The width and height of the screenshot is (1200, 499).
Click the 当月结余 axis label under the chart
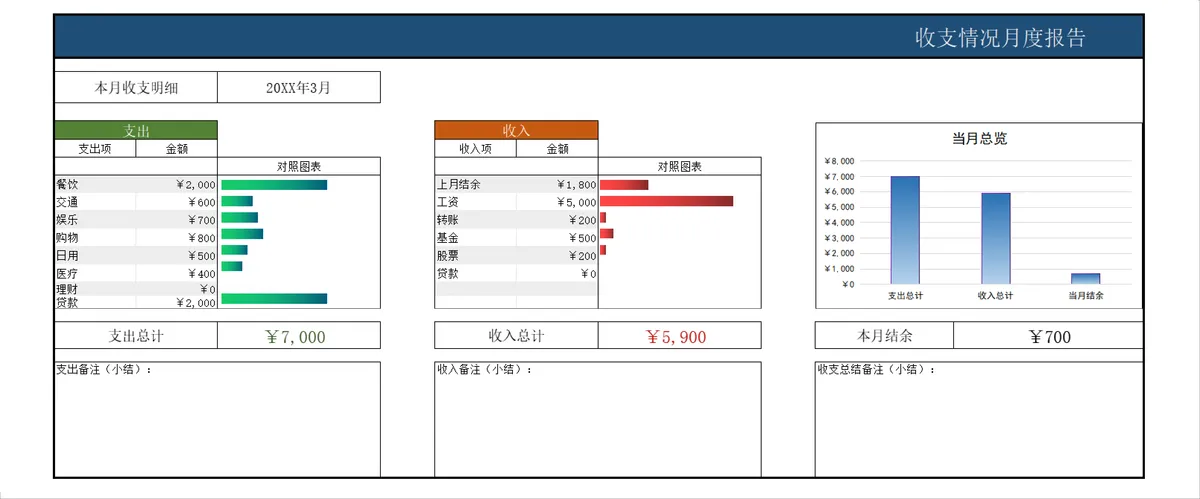(1086, 296)
